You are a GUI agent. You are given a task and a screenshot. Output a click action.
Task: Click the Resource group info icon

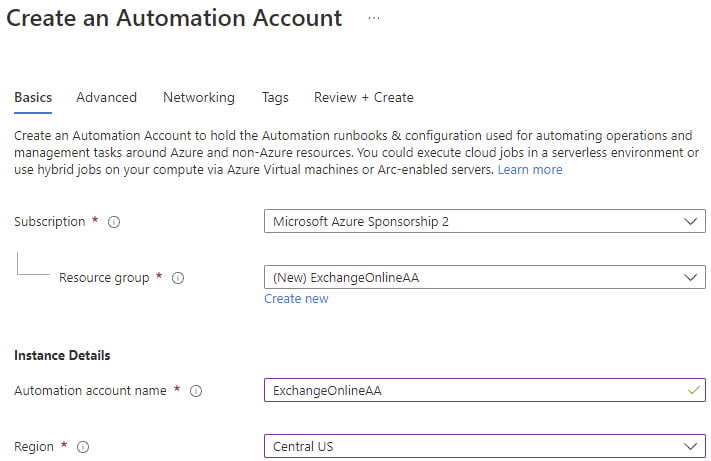pyautogui.click(x=178, y=278)
